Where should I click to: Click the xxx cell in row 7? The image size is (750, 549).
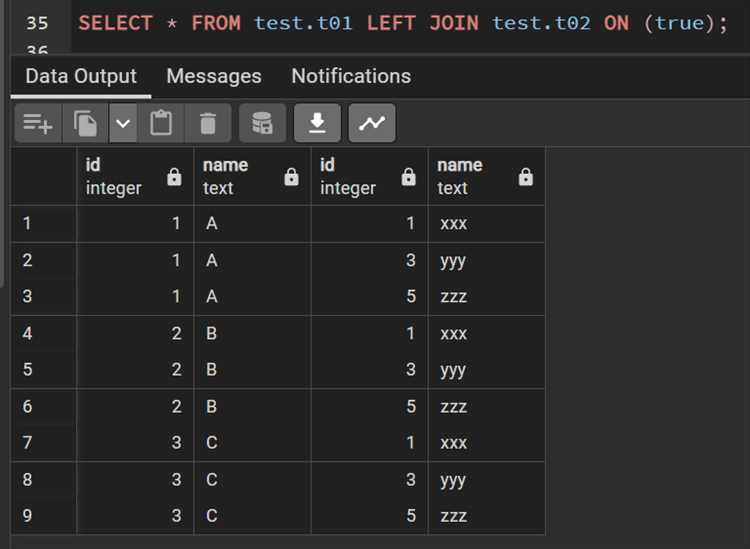click(486, 443)
